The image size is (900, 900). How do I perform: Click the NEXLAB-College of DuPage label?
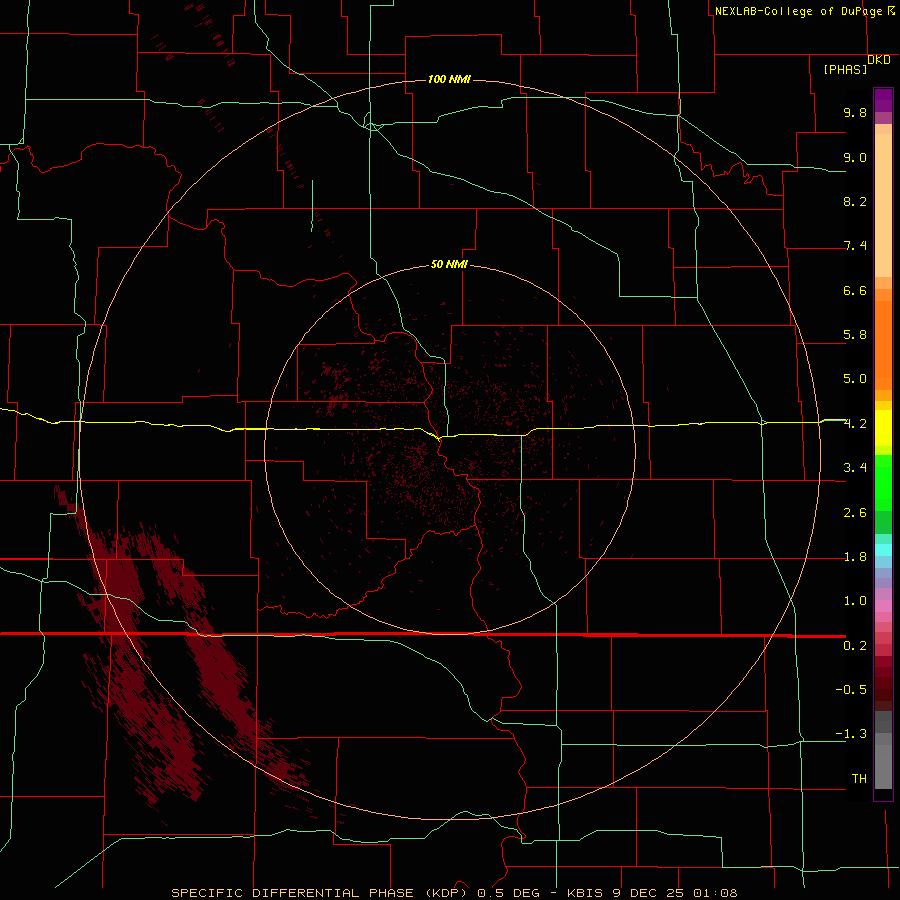(x=805, y=11)
